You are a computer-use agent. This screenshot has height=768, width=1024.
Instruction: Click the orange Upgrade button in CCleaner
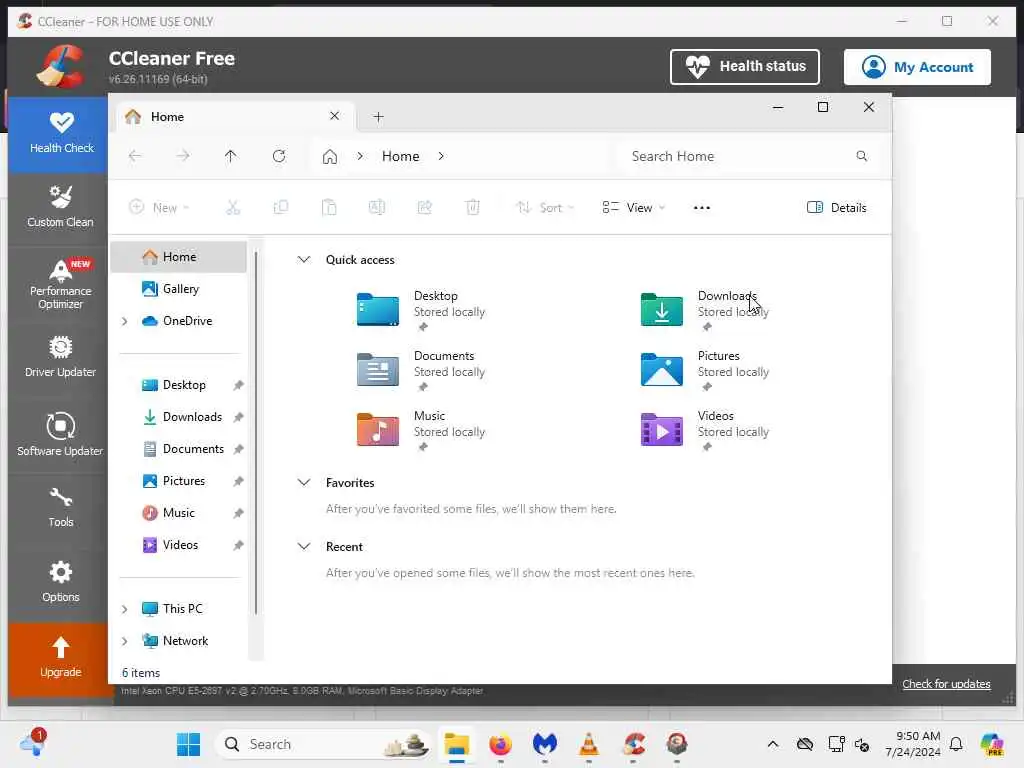click(60, 658)
